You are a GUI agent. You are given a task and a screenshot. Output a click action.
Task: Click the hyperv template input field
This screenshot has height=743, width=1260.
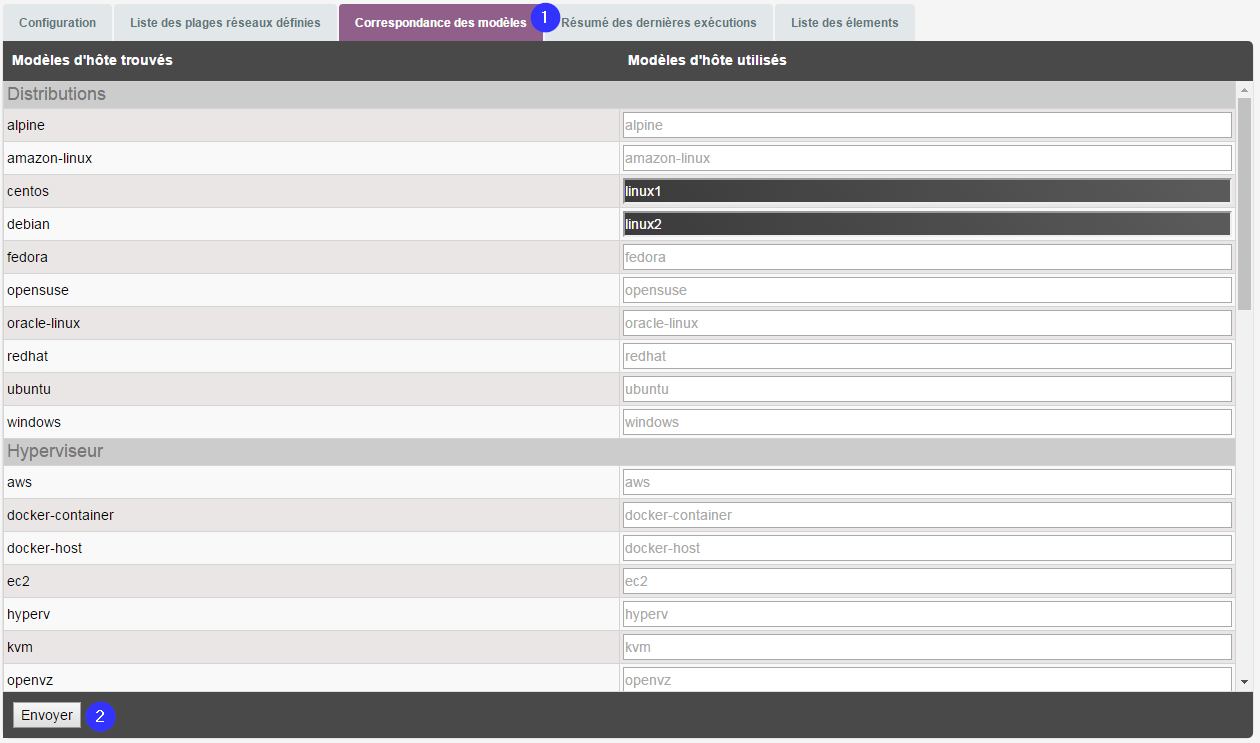[x=926, y=614]
